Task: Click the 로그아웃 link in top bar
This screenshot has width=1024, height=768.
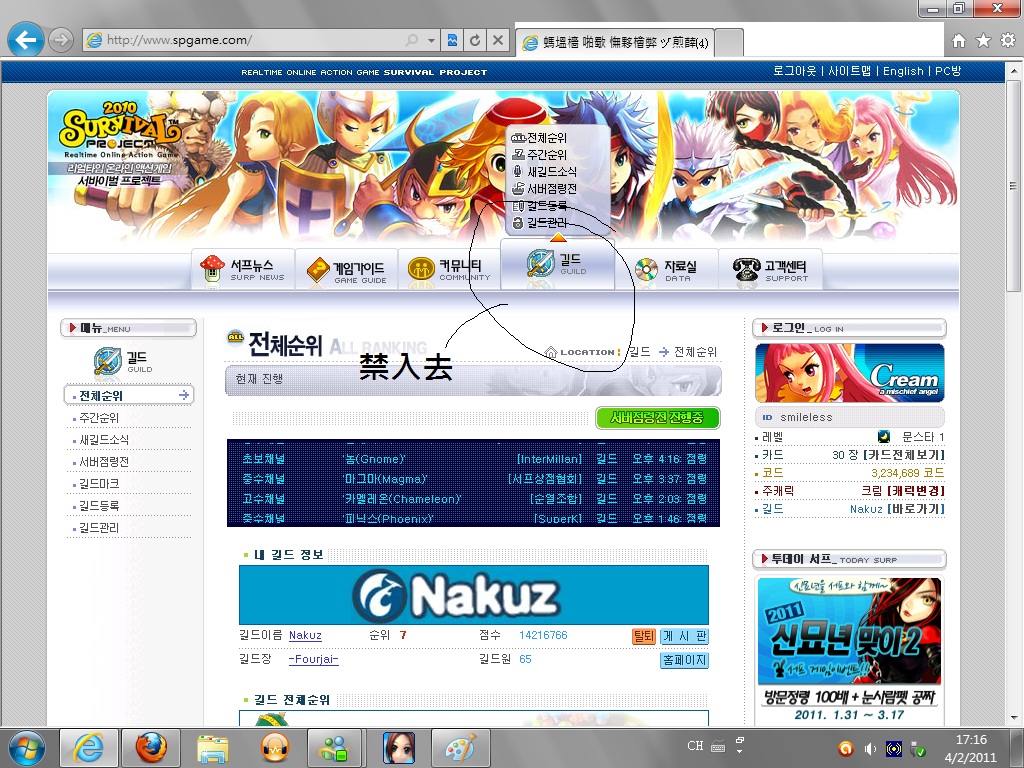Action: pyautogui.click(x=794, y=71)
